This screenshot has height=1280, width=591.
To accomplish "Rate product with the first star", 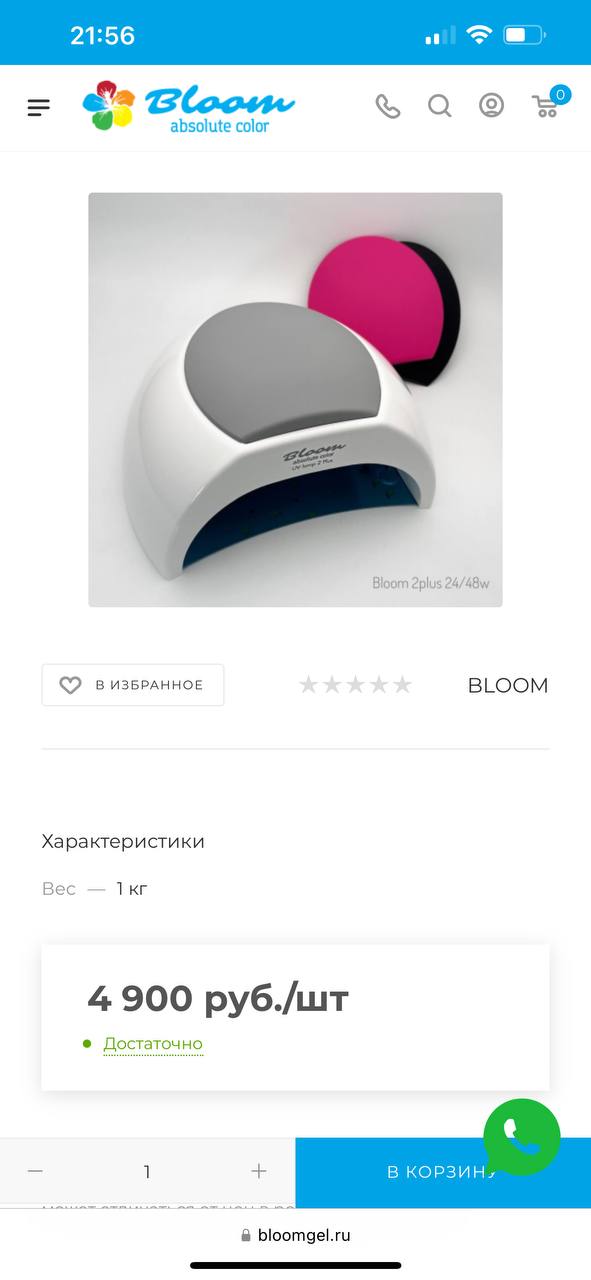I will 308,685.
